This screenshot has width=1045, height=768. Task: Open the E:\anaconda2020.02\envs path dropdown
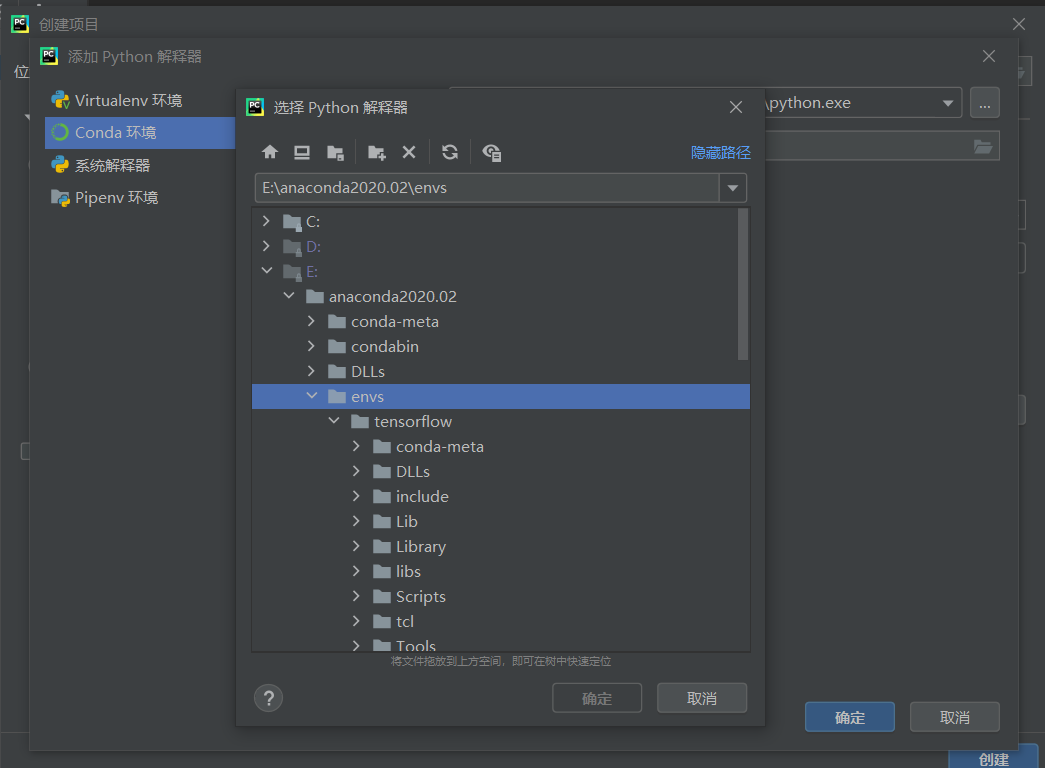click(732, 188)
